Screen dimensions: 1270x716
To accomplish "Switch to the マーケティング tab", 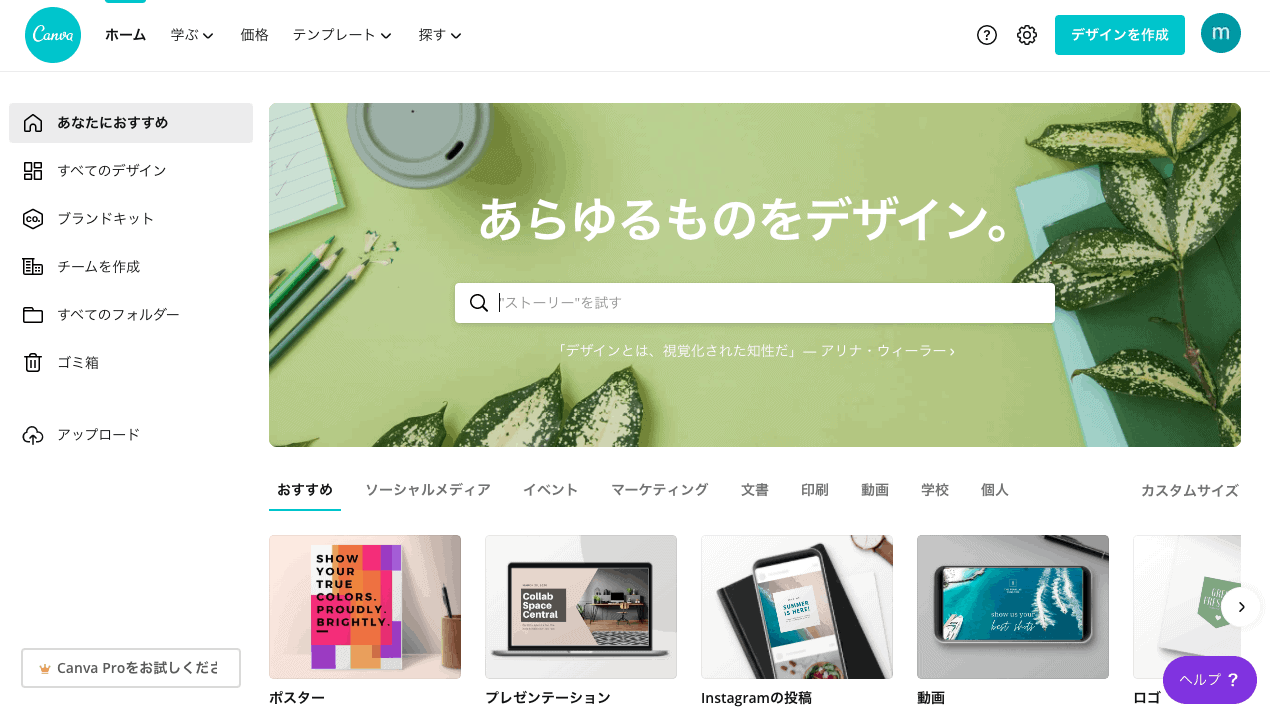I will (x=659, y=490).
